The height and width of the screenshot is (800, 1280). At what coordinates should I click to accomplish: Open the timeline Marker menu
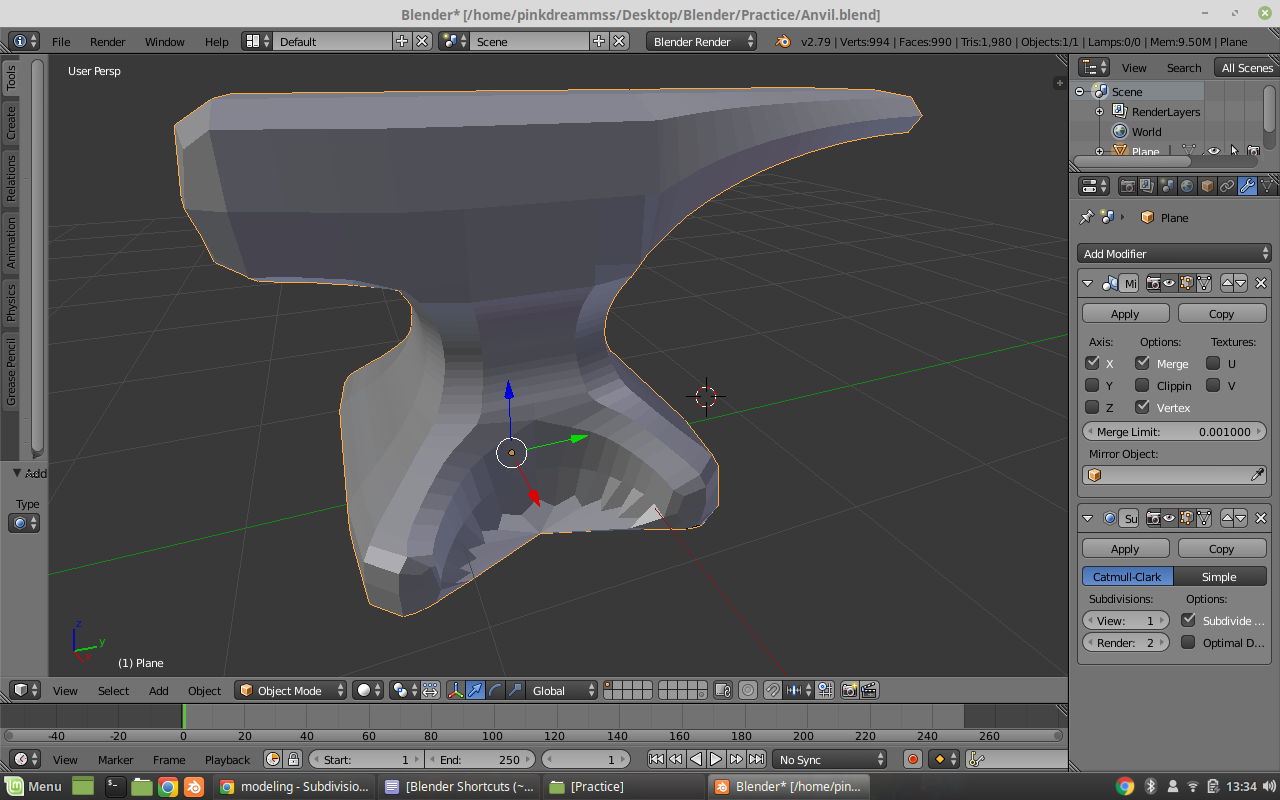[x=116, y=759]
